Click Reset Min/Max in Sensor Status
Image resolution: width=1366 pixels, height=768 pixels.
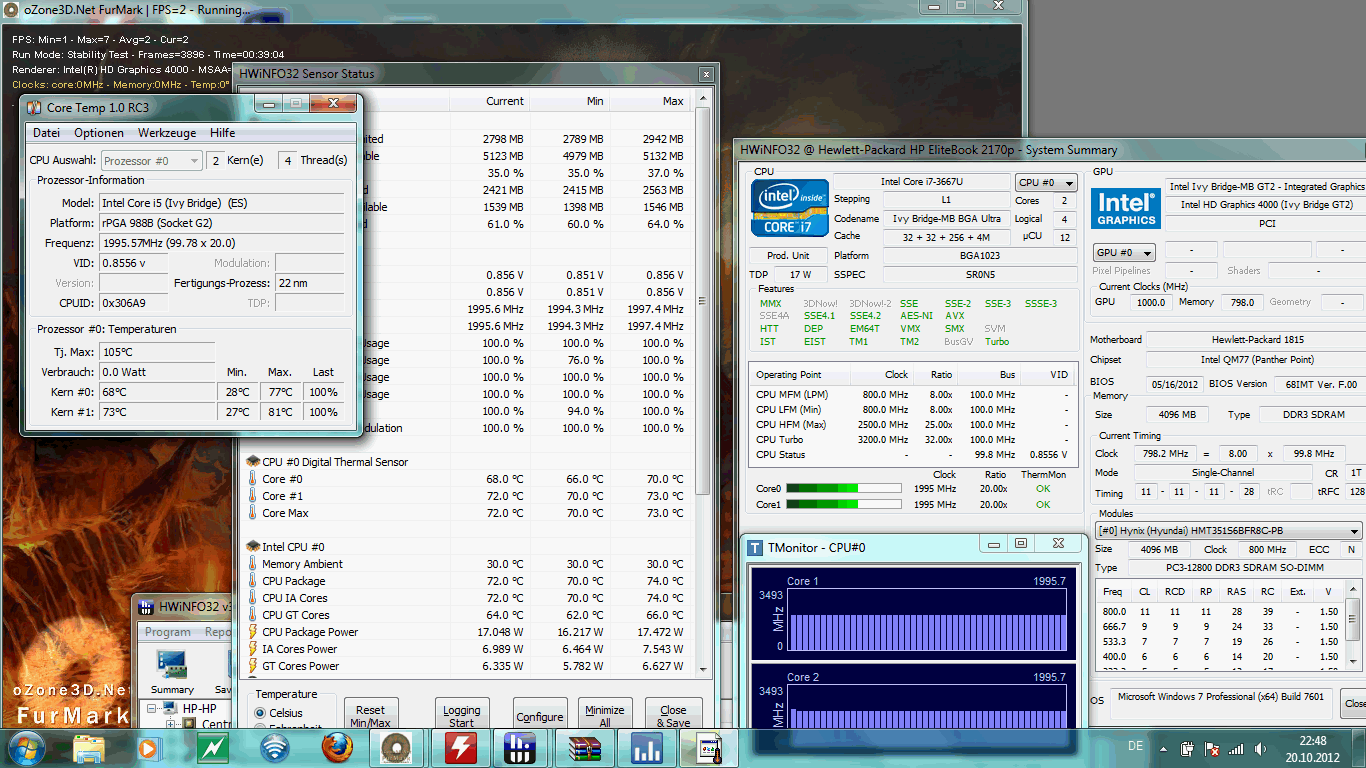pyautogui.click(x=371, y=715)
